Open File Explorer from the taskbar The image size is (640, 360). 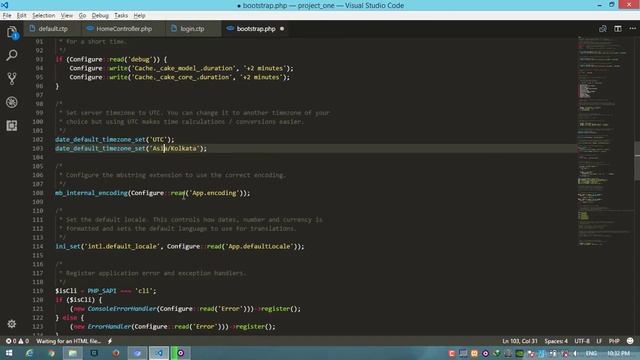pyautogui.click(x=73, y=353)
